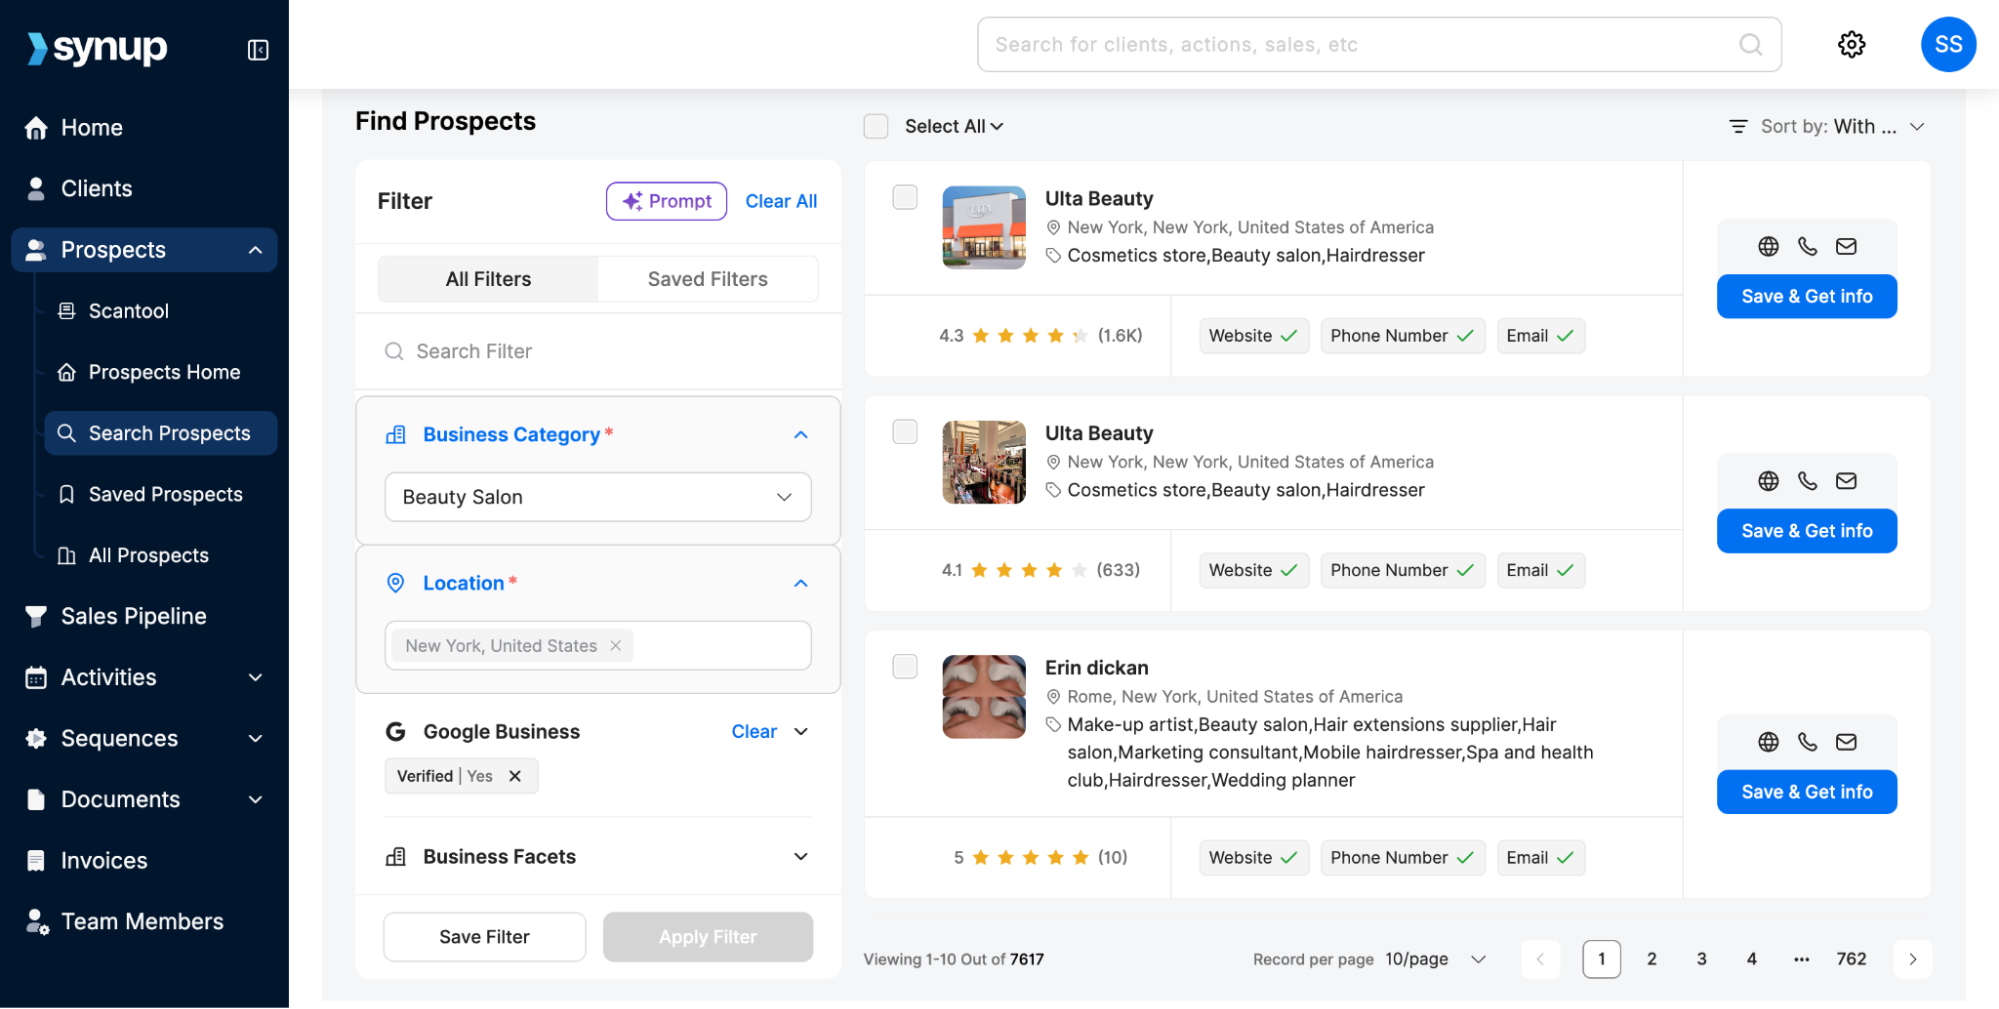1999x1009 pixels.
Task: Click email envelope icon for second Ulta Beauty
Action: 1846,481
